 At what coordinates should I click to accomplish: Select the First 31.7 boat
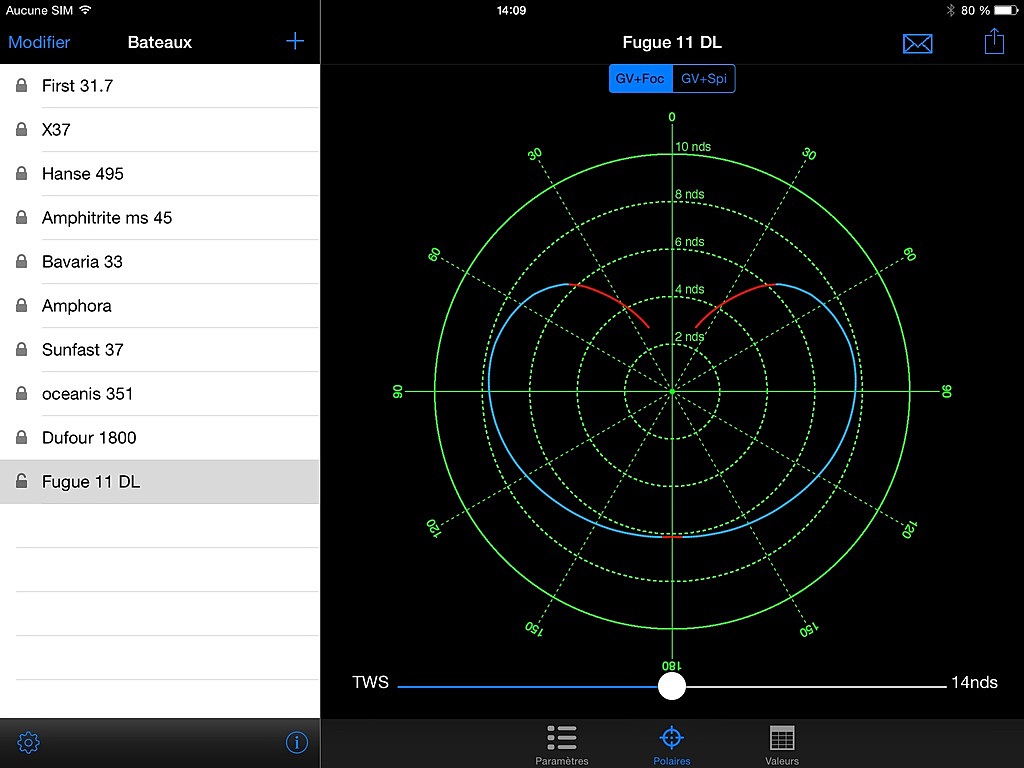(160, 86)
